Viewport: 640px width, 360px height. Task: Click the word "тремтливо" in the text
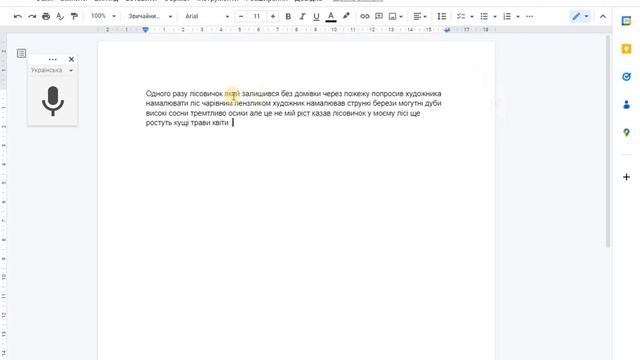[209, 113]
